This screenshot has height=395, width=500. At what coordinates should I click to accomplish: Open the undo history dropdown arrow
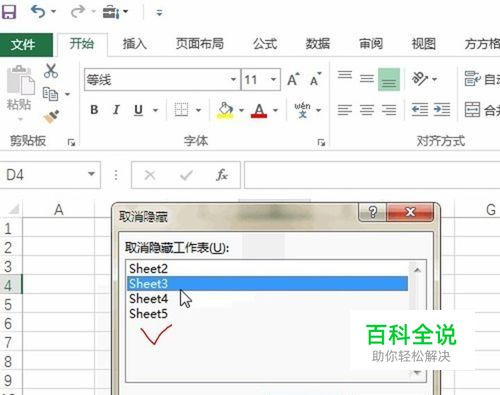[54, 12]
